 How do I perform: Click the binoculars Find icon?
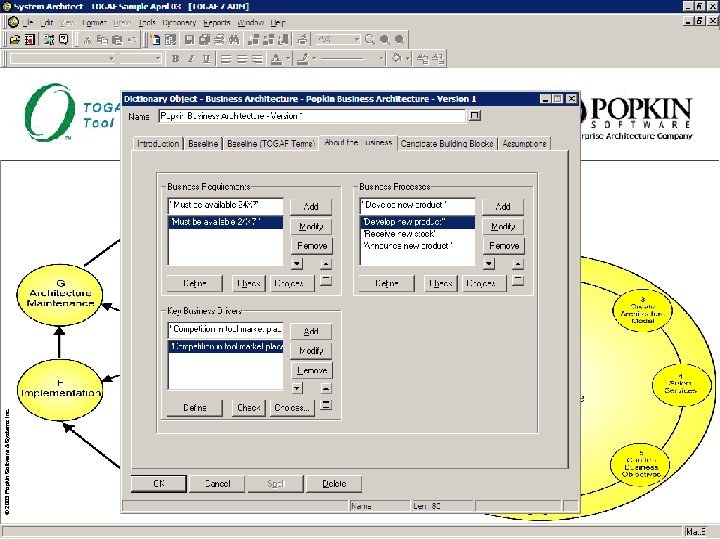pos(234,39)
